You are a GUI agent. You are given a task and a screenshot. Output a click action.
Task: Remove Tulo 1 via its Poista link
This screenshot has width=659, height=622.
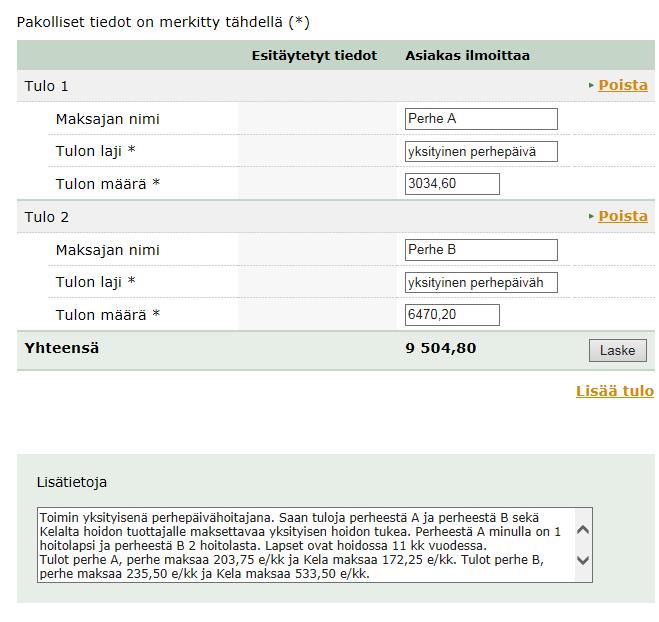pyautogui.click(x=622, y=85)
